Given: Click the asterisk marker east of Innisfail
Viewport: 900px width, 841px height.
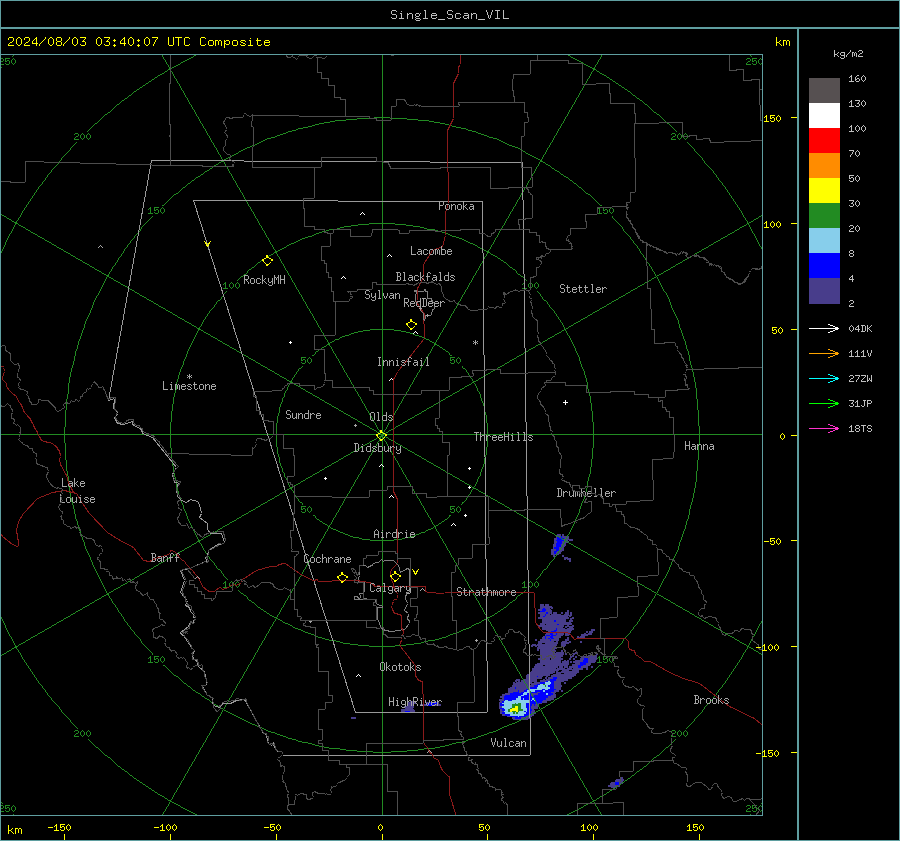Looking at the screenshot, I should tap(475, 343).
